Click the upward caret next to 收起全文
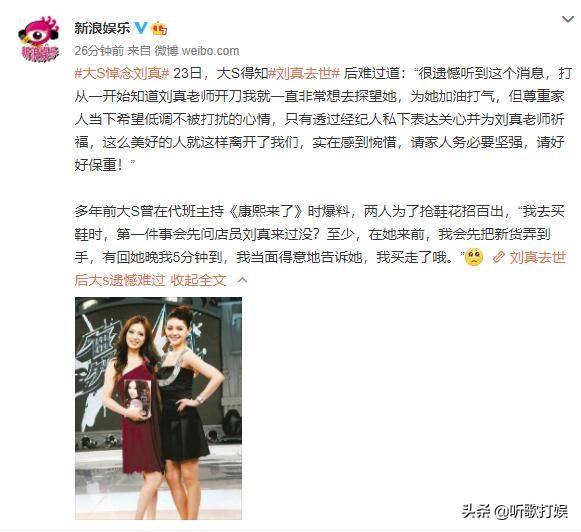Screen dimensions: 581x532 click(x=242, y=280)
